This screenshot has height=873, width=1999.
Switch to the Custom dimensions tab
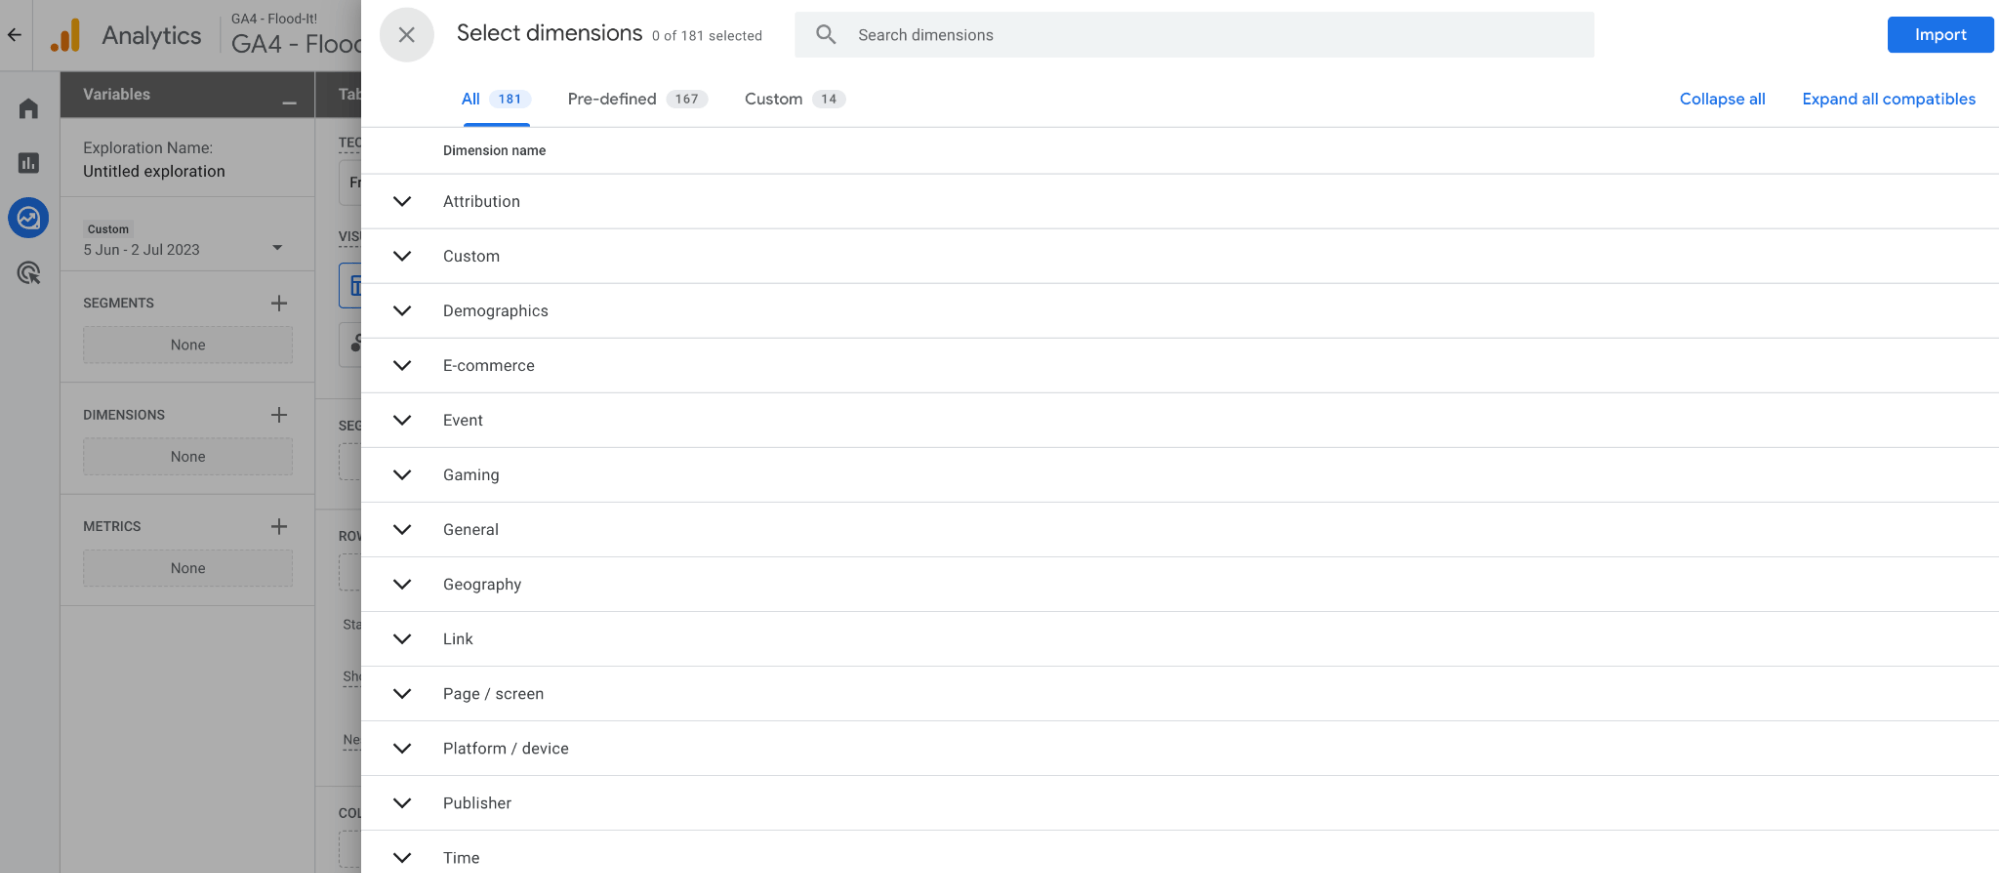[x=794, y=99]
